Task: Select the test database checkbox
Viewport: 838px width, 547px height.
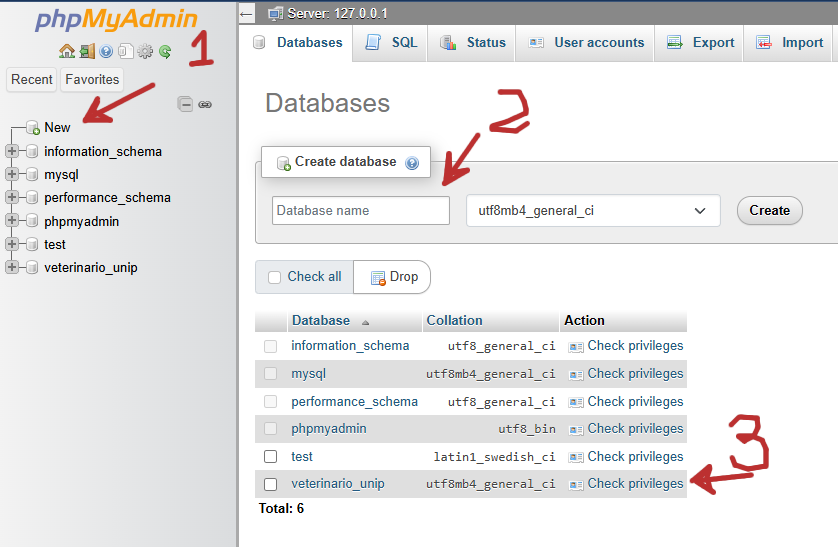Action: [x=270, y=456]
